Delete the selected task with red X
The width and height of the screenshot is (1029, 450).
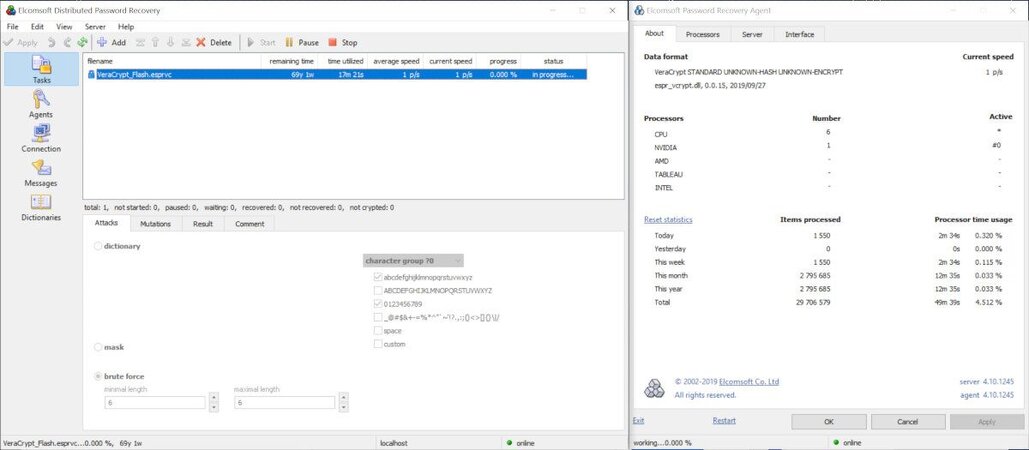pyautogui.click(x=214, y=43)
